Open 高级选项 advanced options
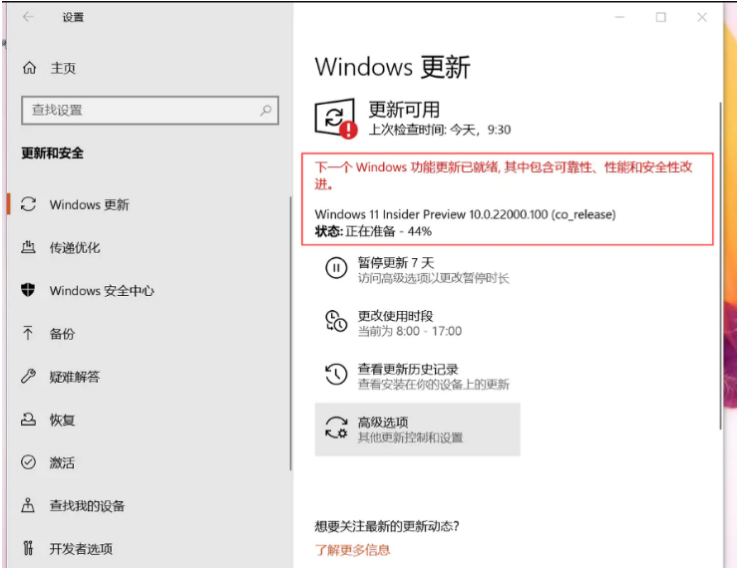Image resolution: width=737 pixels, height=568 pixels. [x=417, y=429]
